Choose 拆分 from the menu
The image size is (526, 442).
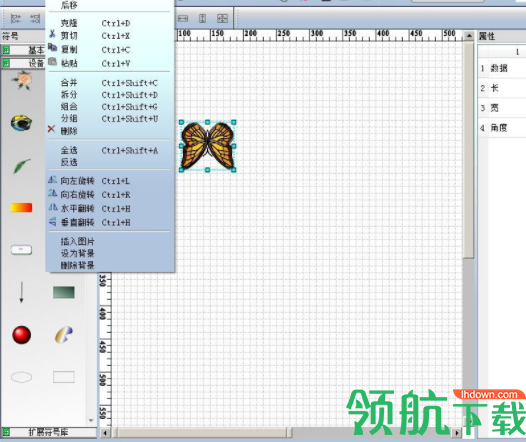tap(110, 95)
